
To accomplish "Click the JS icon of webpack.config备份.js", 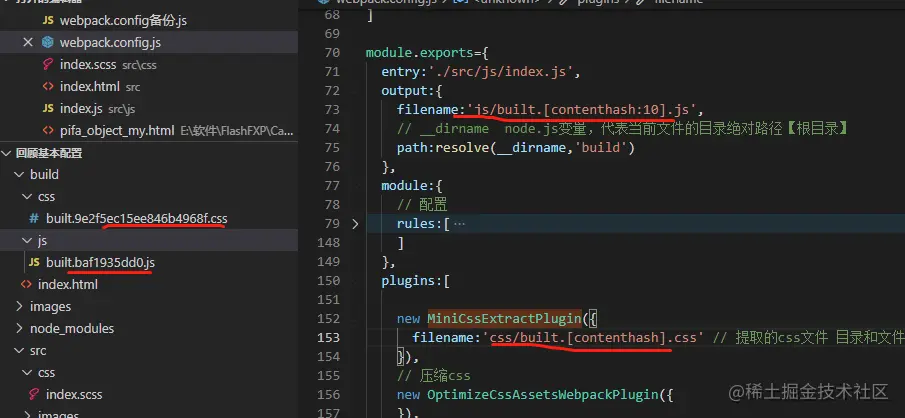I will 48,21.
